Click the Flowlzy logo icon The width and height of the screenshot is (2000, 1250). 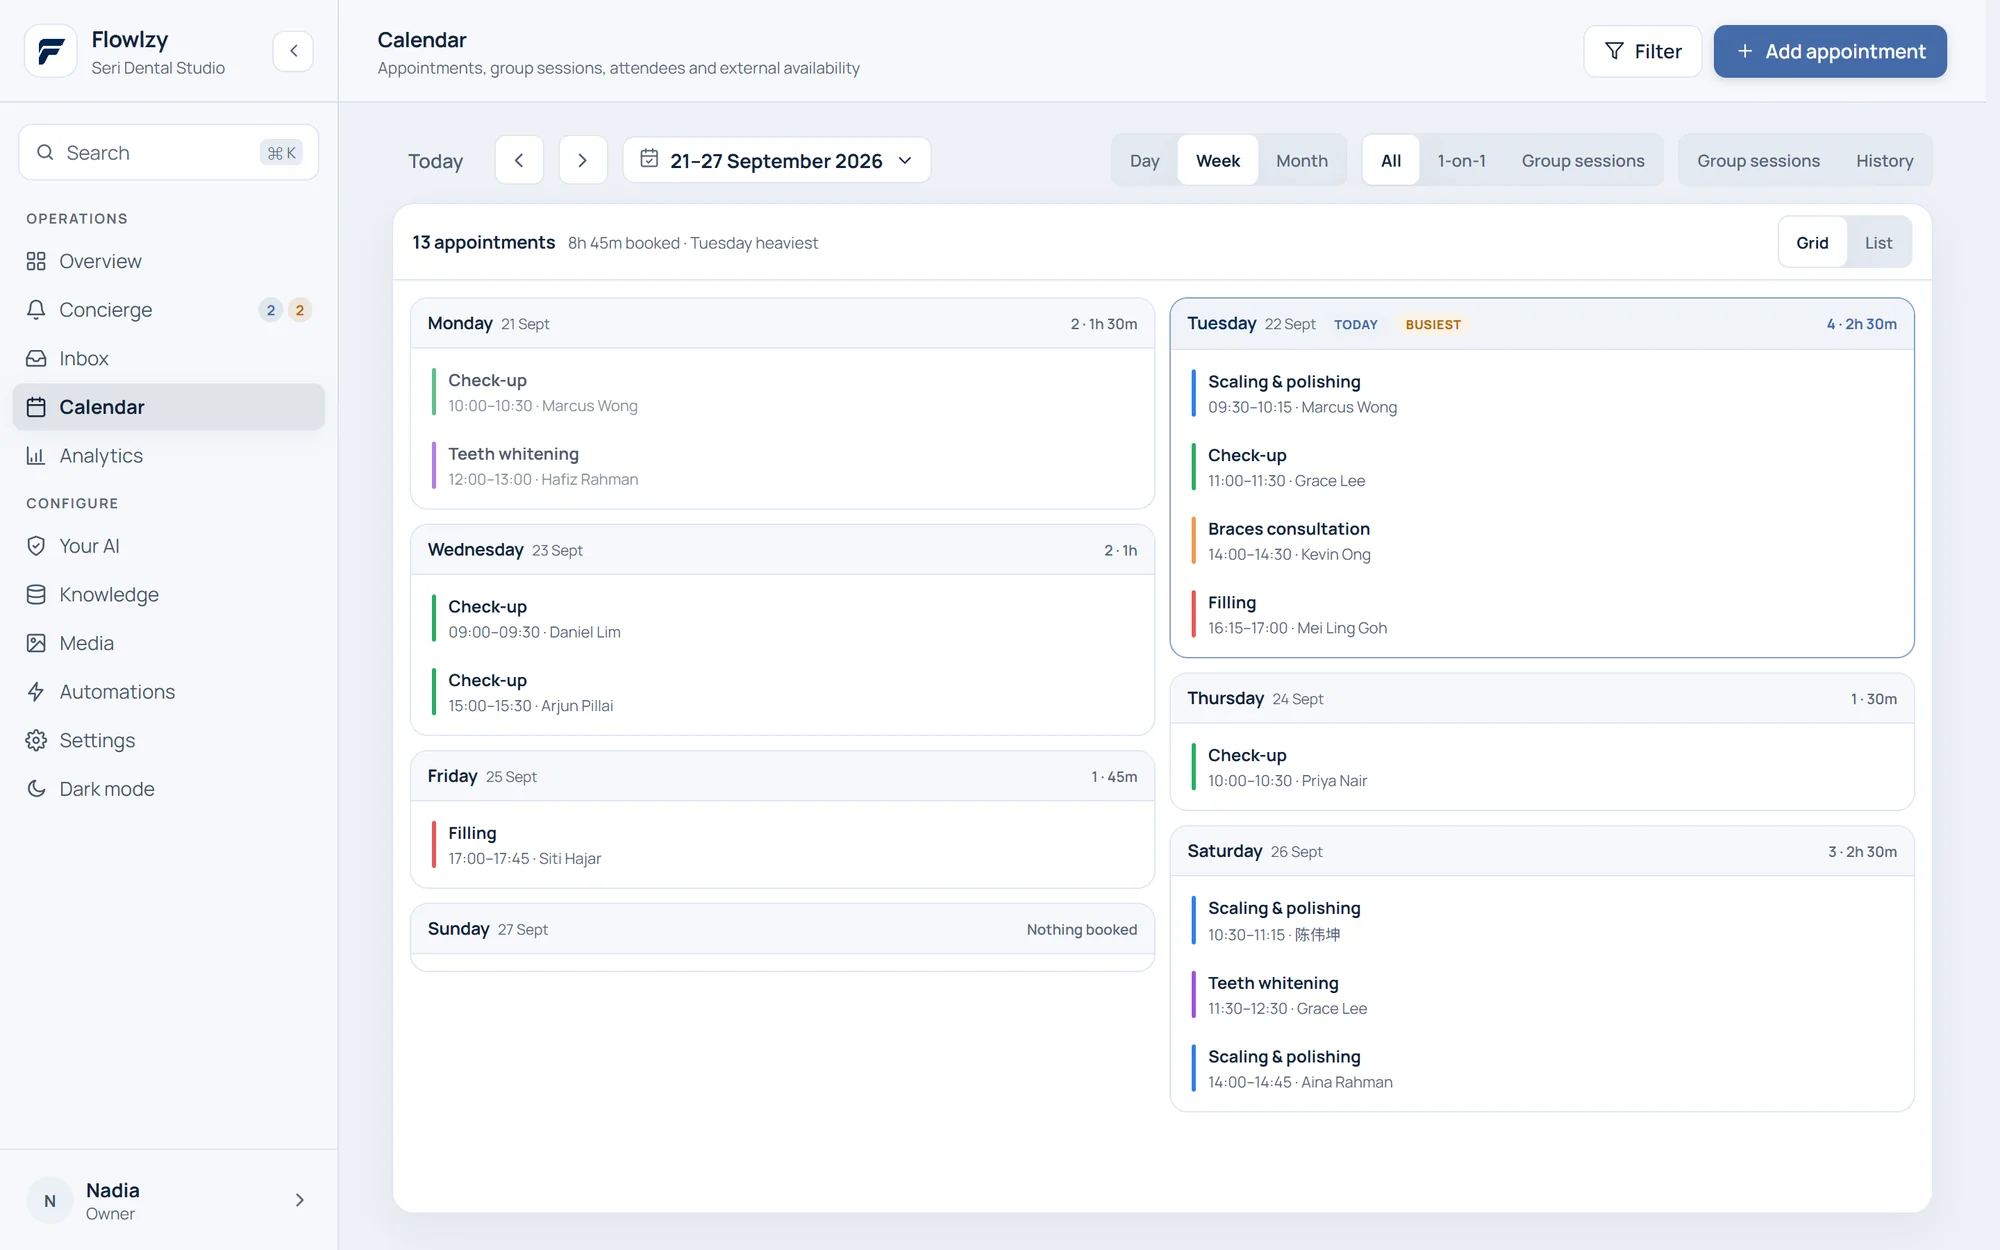[x=50, y=51]
